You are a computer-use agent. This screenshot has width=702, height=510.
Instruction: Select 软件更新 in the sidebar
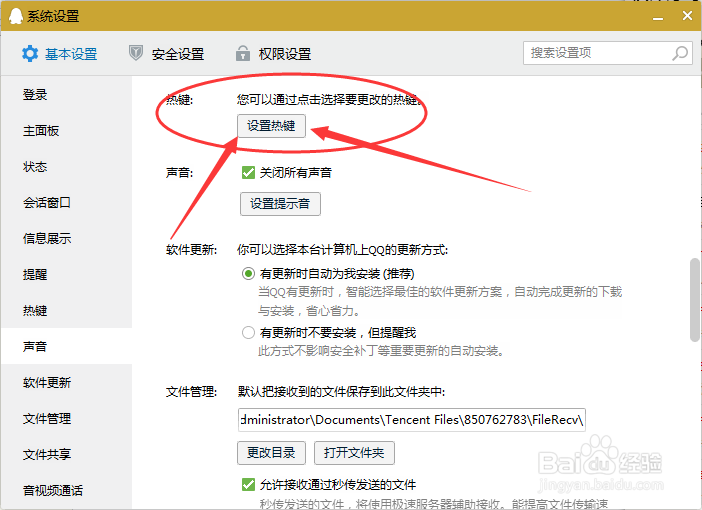(66, 382)
